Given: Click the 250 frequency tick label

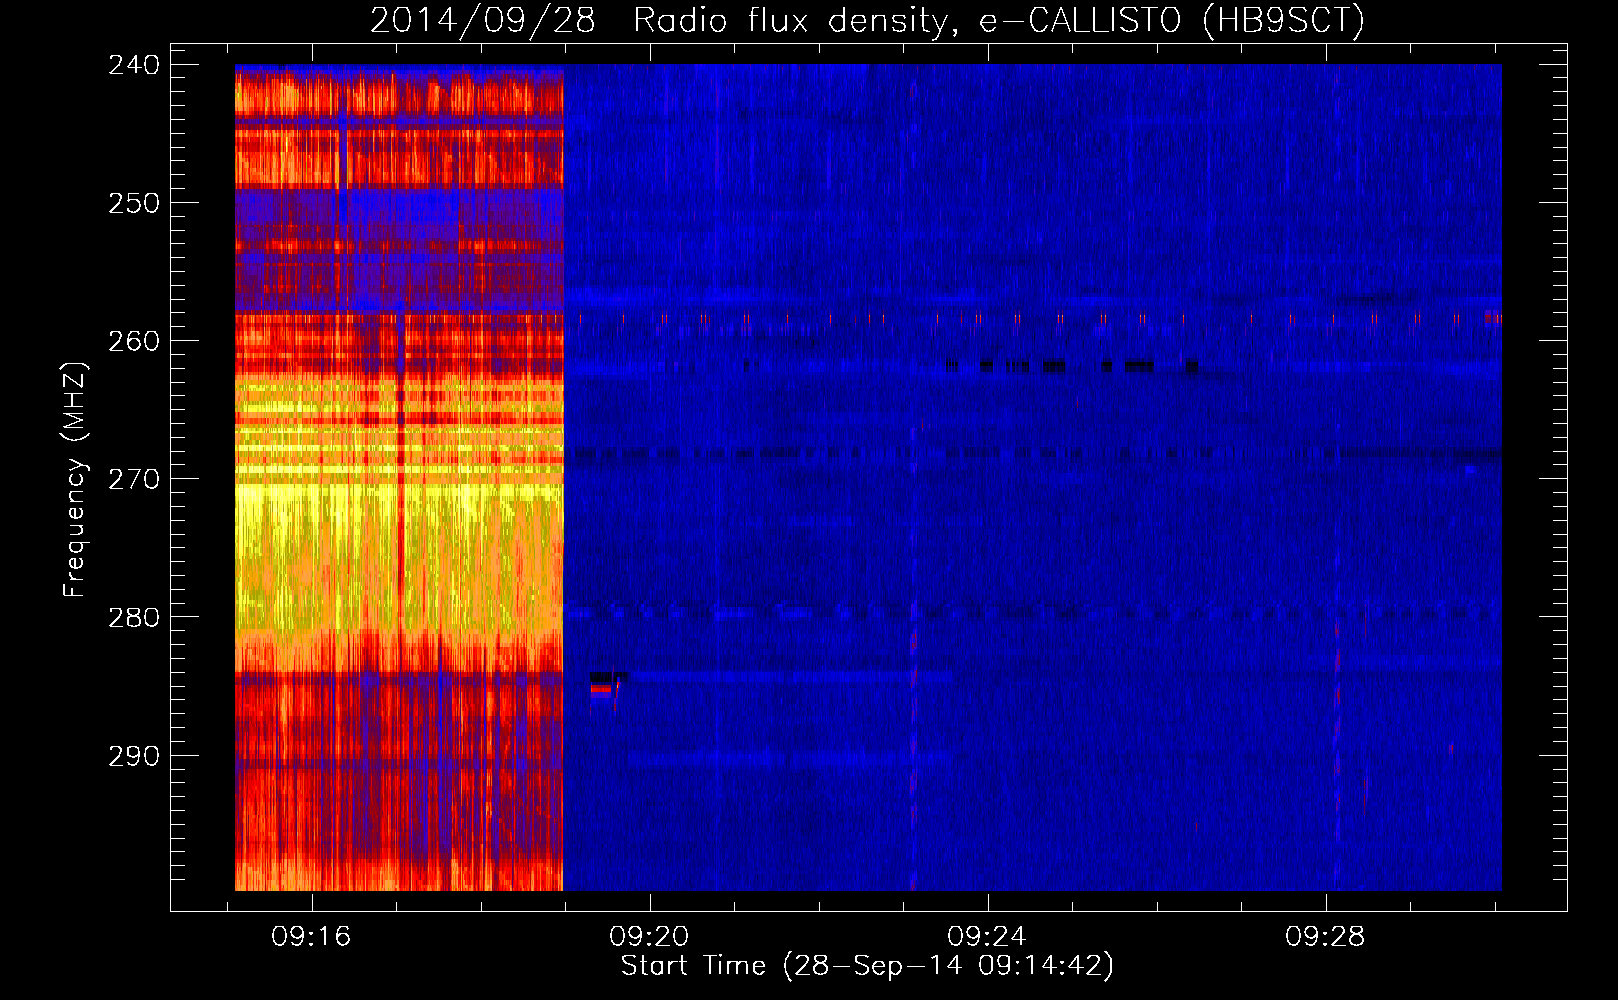Looking at the screenshot, I should coord(134,203).
